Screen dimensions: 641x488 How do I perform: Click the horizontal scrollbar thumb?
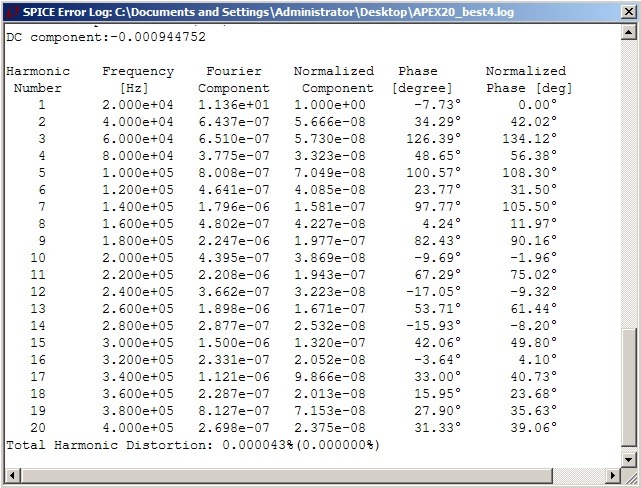click(x=286, y=475)
